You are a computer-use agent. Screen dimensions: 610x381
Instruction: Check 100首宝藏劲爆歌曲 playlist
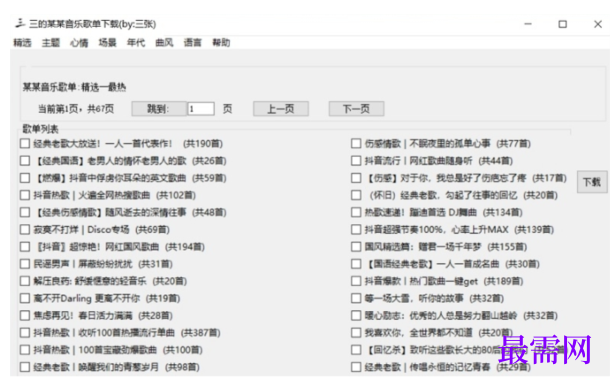pyautogui.click(x=25, y=350)
